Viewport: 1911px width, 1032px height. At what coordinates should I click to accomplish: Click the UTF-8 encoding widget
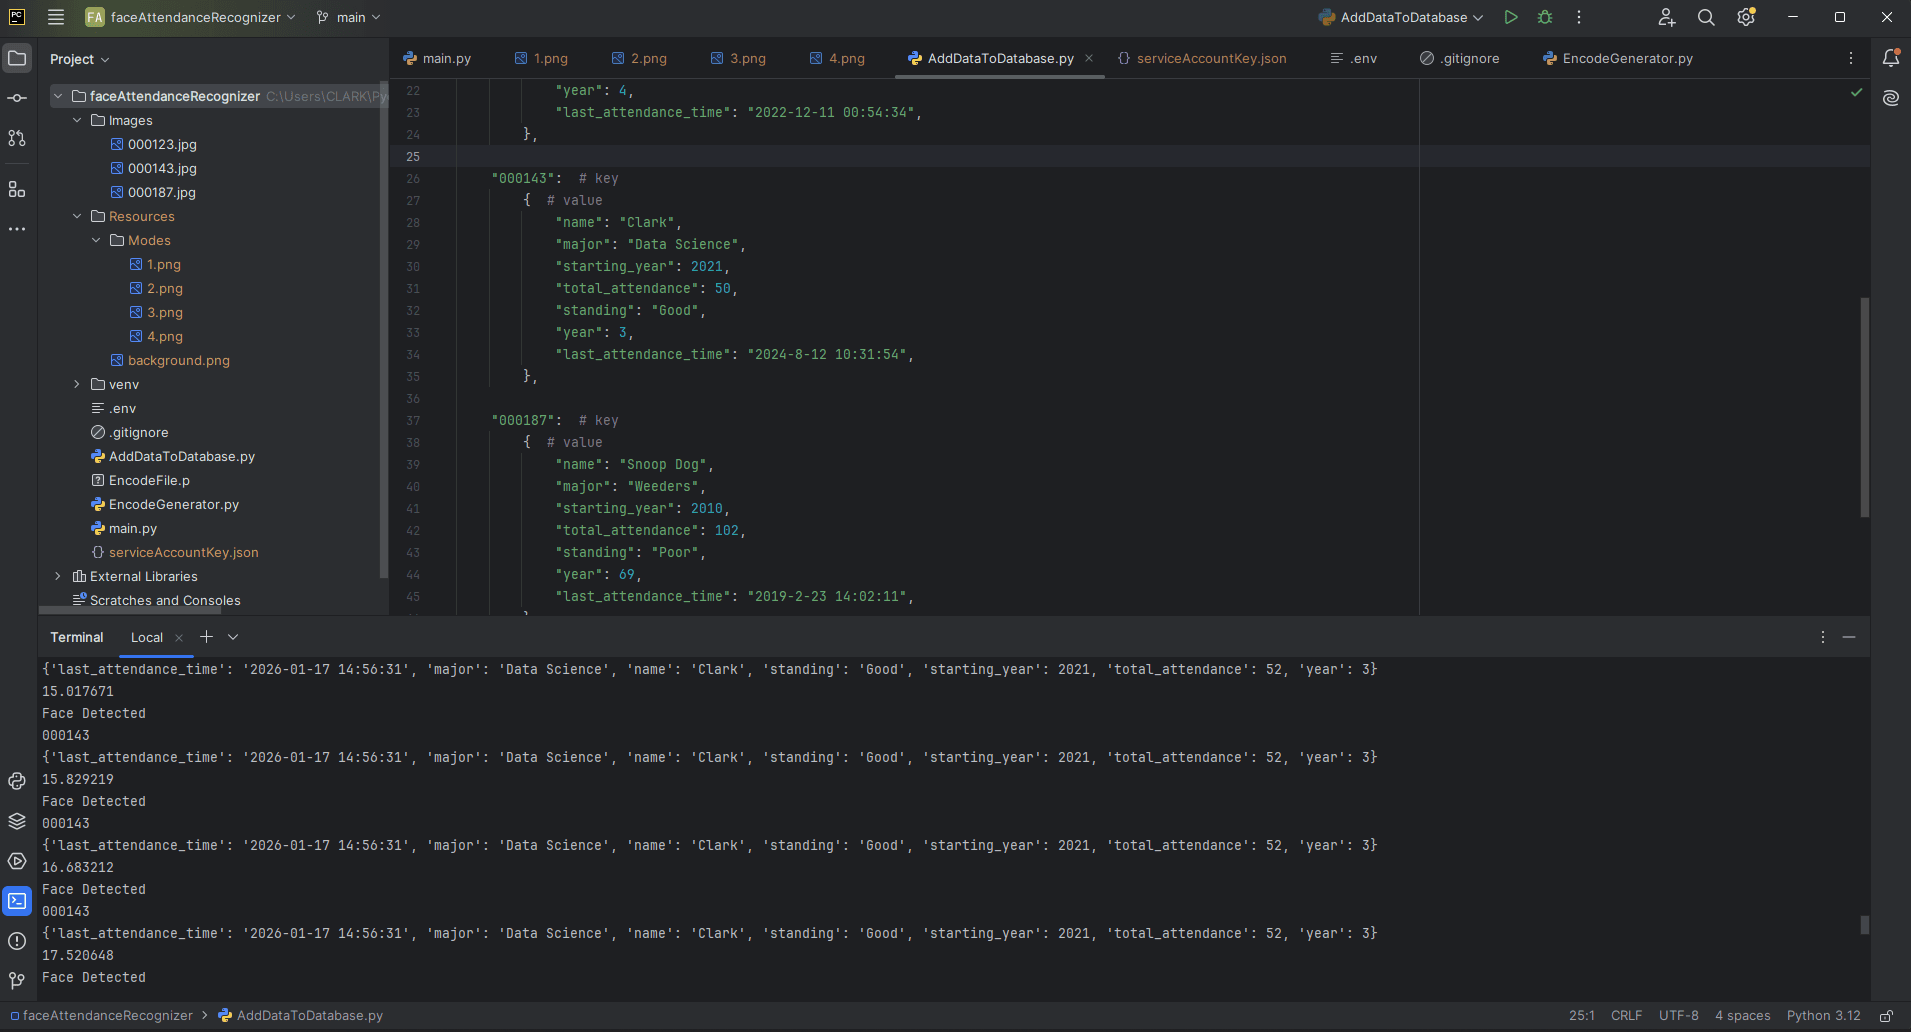[x=1678, y=1015]
